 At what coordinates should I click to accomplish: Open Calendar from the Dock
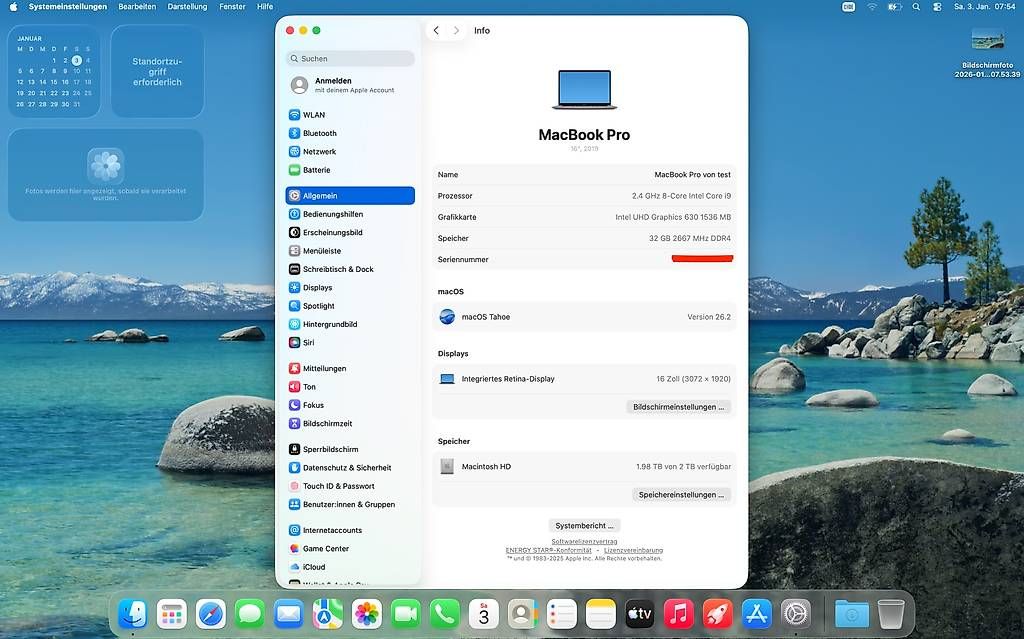click(x=483, y=614)
